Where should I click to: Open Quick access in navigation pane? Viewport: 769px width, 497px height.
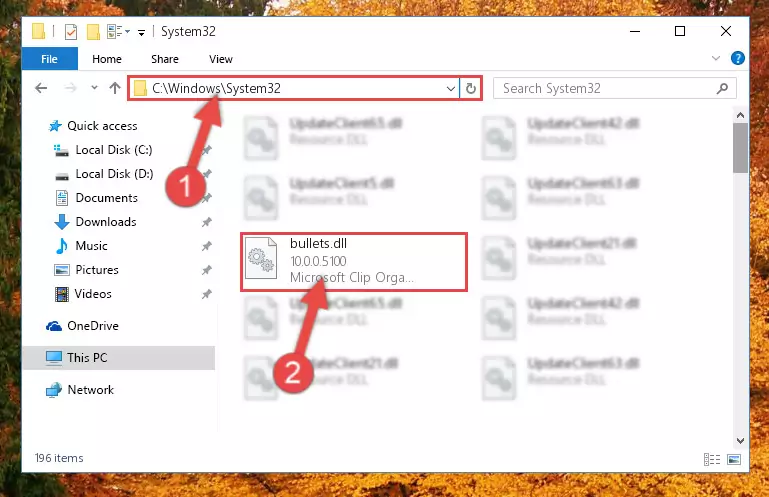click(x=93, y=126)
